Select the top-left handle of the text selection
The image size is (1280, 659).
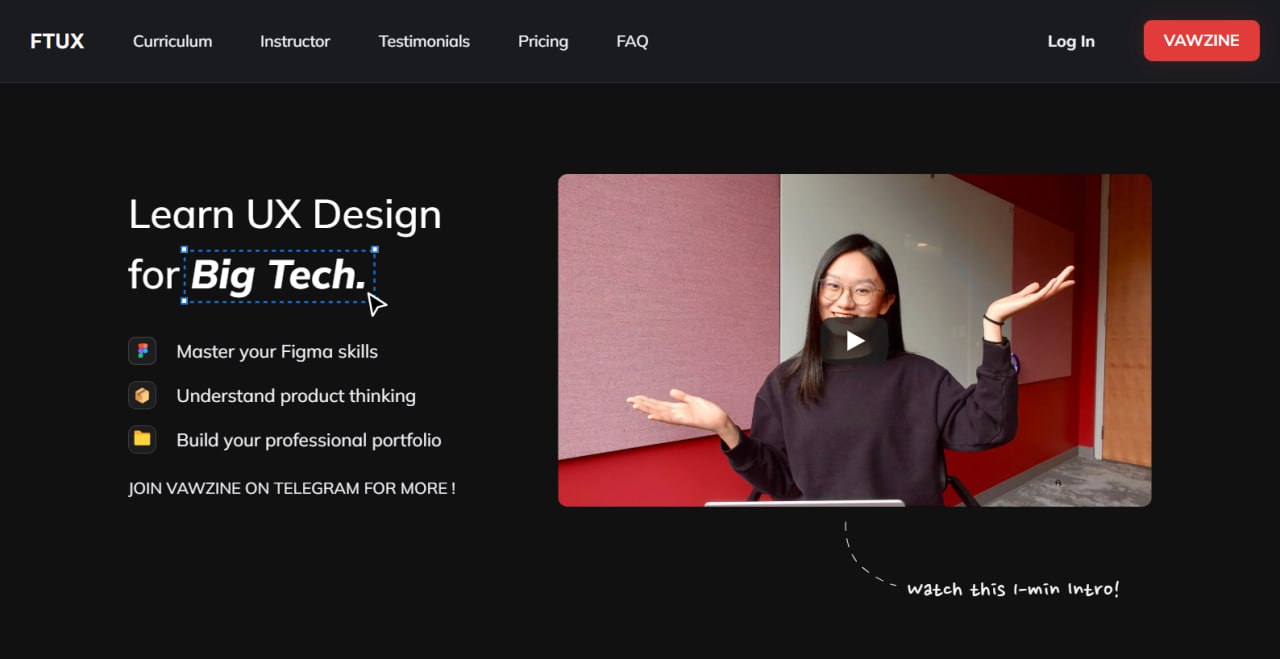click(184, 250)
